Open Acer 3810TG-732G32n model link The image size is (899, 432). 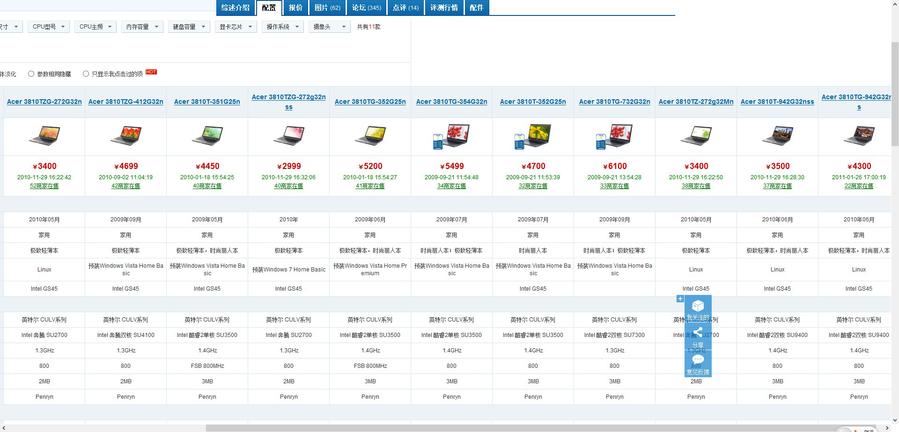615,102
